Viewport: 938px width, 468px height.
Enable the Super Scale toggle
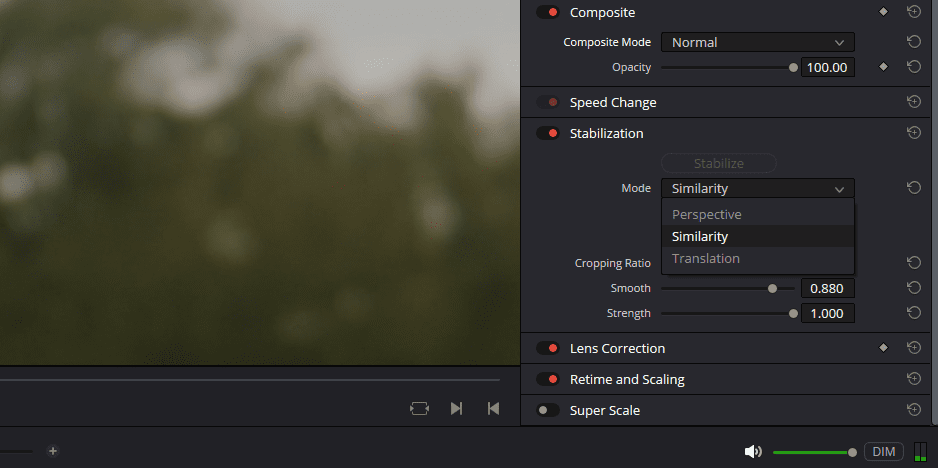click(547, 410)
